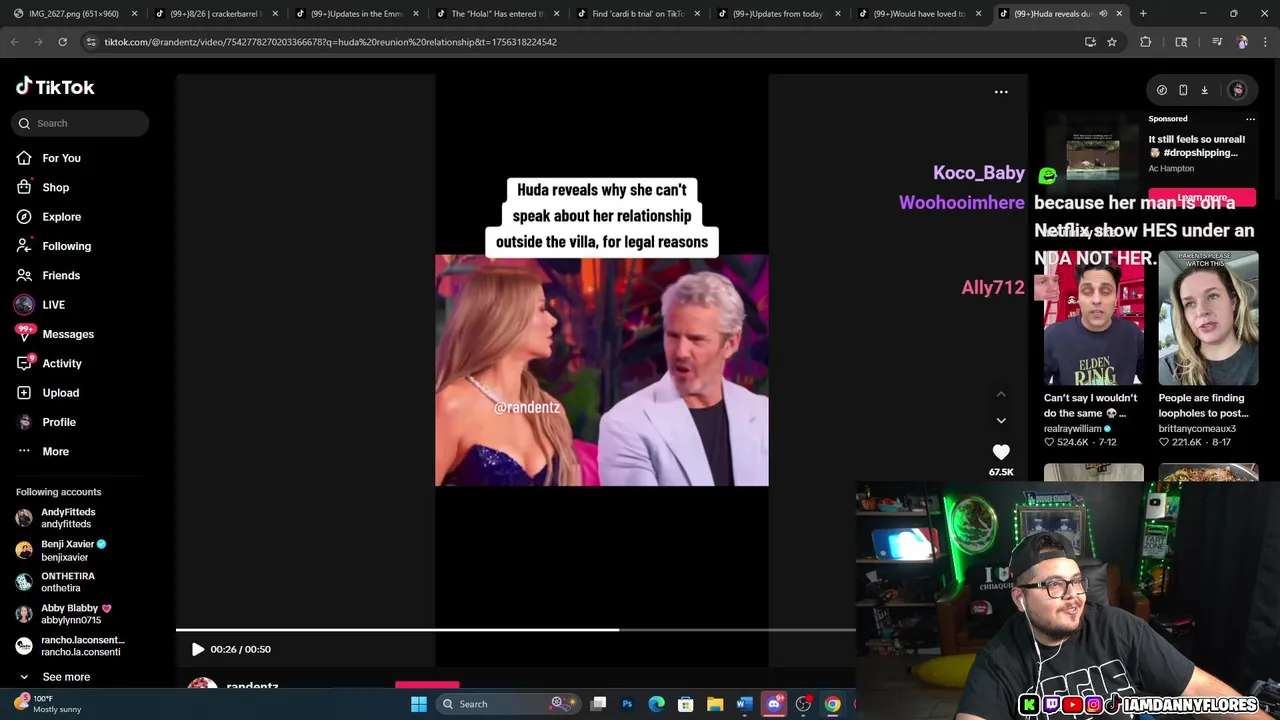The image size is (1280, 720).
Task: Reload the current page
Action: tap(62, 42)
